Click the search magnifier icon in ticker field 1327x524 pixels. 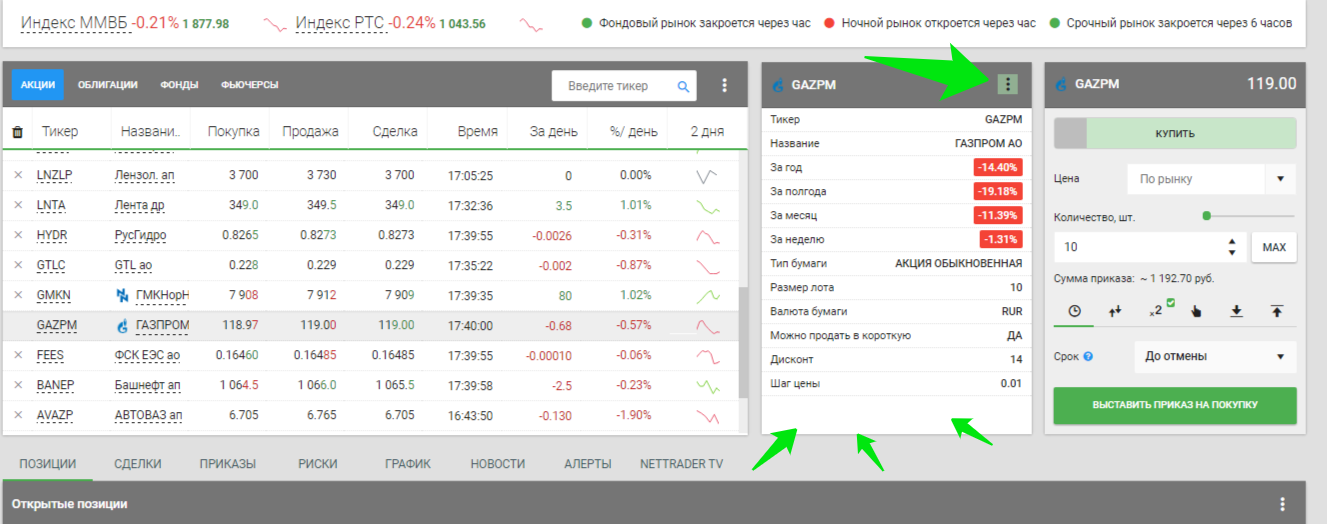684,86
